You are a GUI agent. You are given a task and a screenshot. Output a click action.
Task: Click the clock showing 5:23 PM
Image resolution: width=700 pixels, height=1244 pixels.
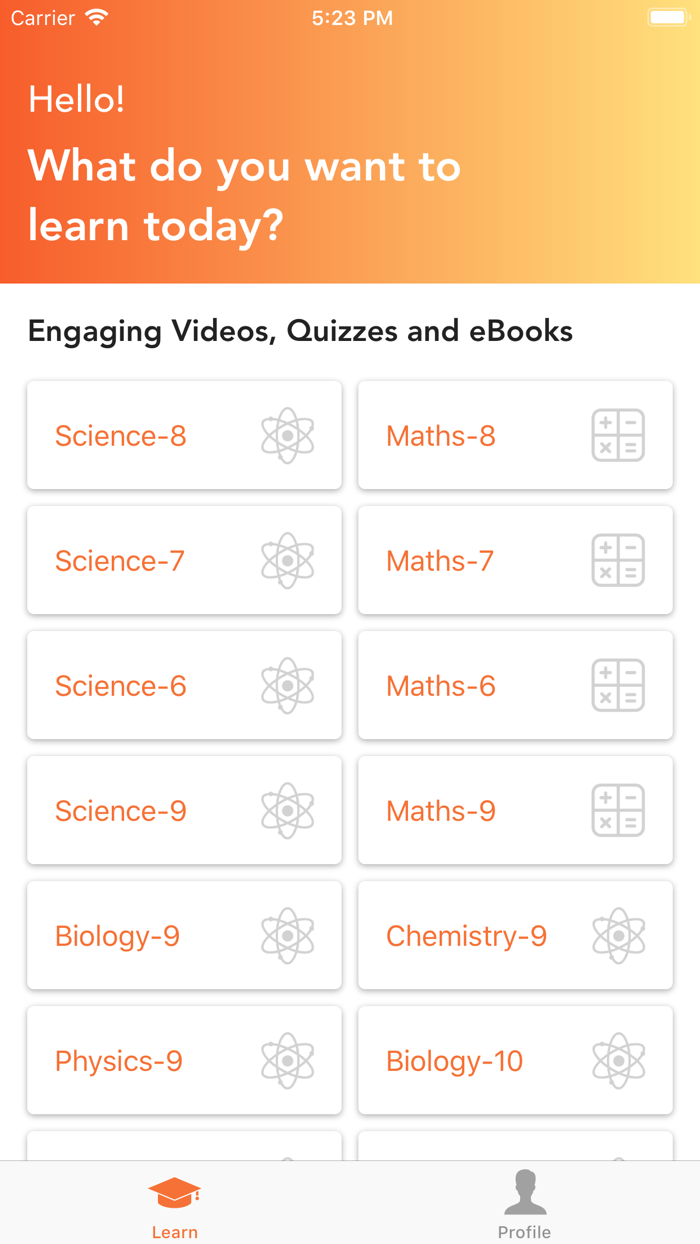coord(352,17)
